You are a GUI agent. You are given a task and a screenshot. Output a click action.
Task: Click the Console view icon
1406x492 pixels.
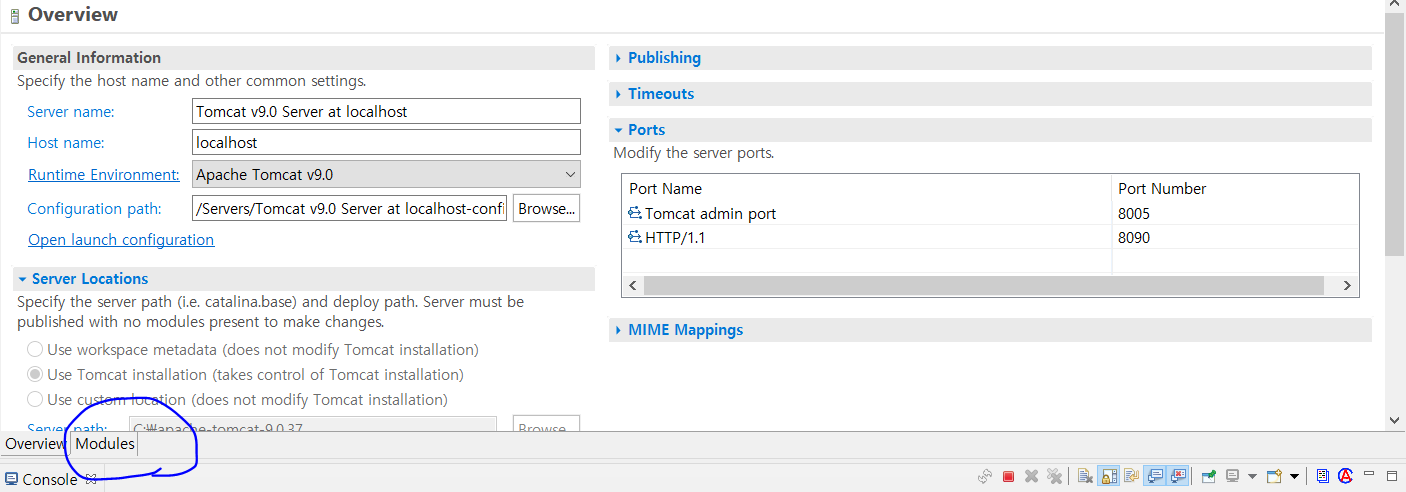tap(11, 479)
